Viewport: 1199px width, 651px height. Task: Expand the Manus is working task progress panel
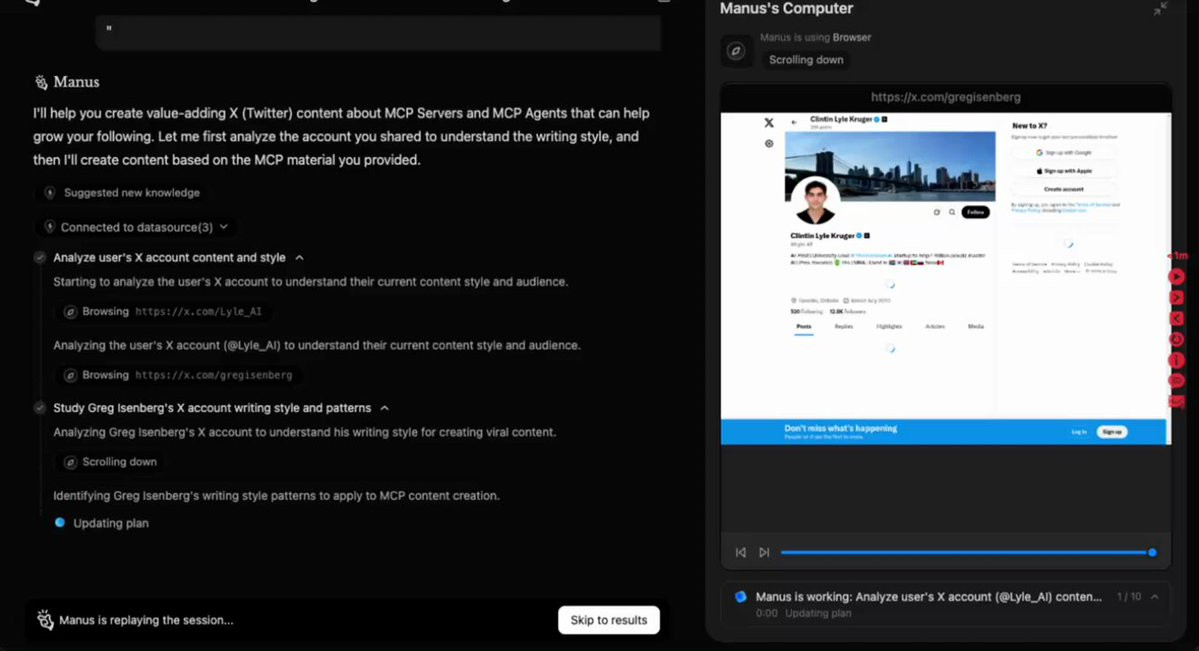click(1155, 597)
